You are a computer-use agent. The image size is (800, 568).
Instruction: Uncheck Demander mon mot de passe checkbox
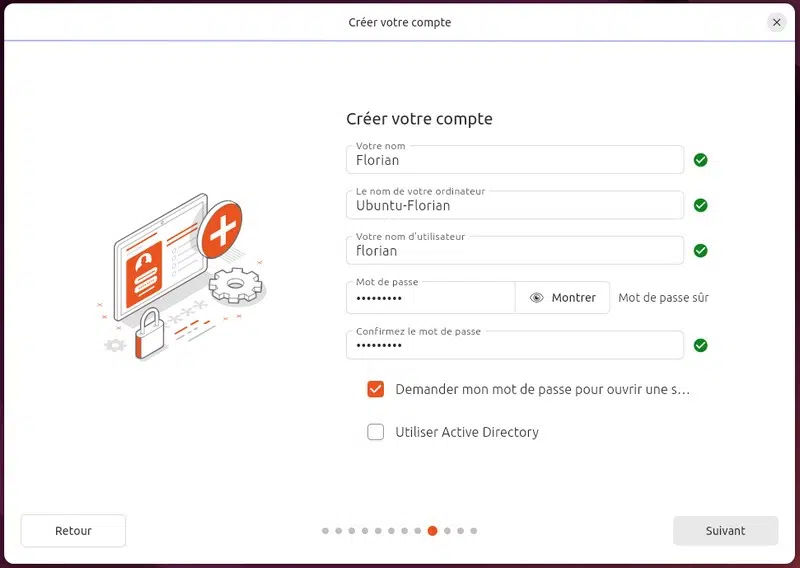click(x=376, y=389)
